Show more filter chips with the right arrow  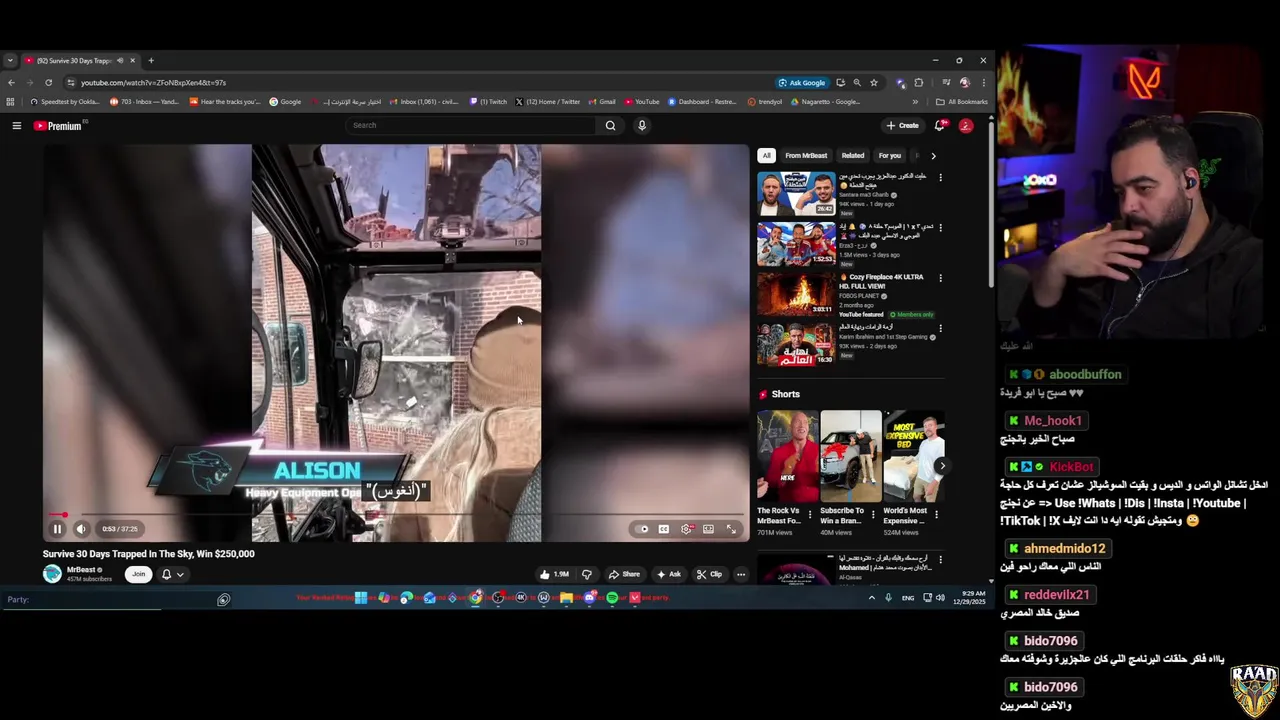pyautogui.click(x=933, y=155)
